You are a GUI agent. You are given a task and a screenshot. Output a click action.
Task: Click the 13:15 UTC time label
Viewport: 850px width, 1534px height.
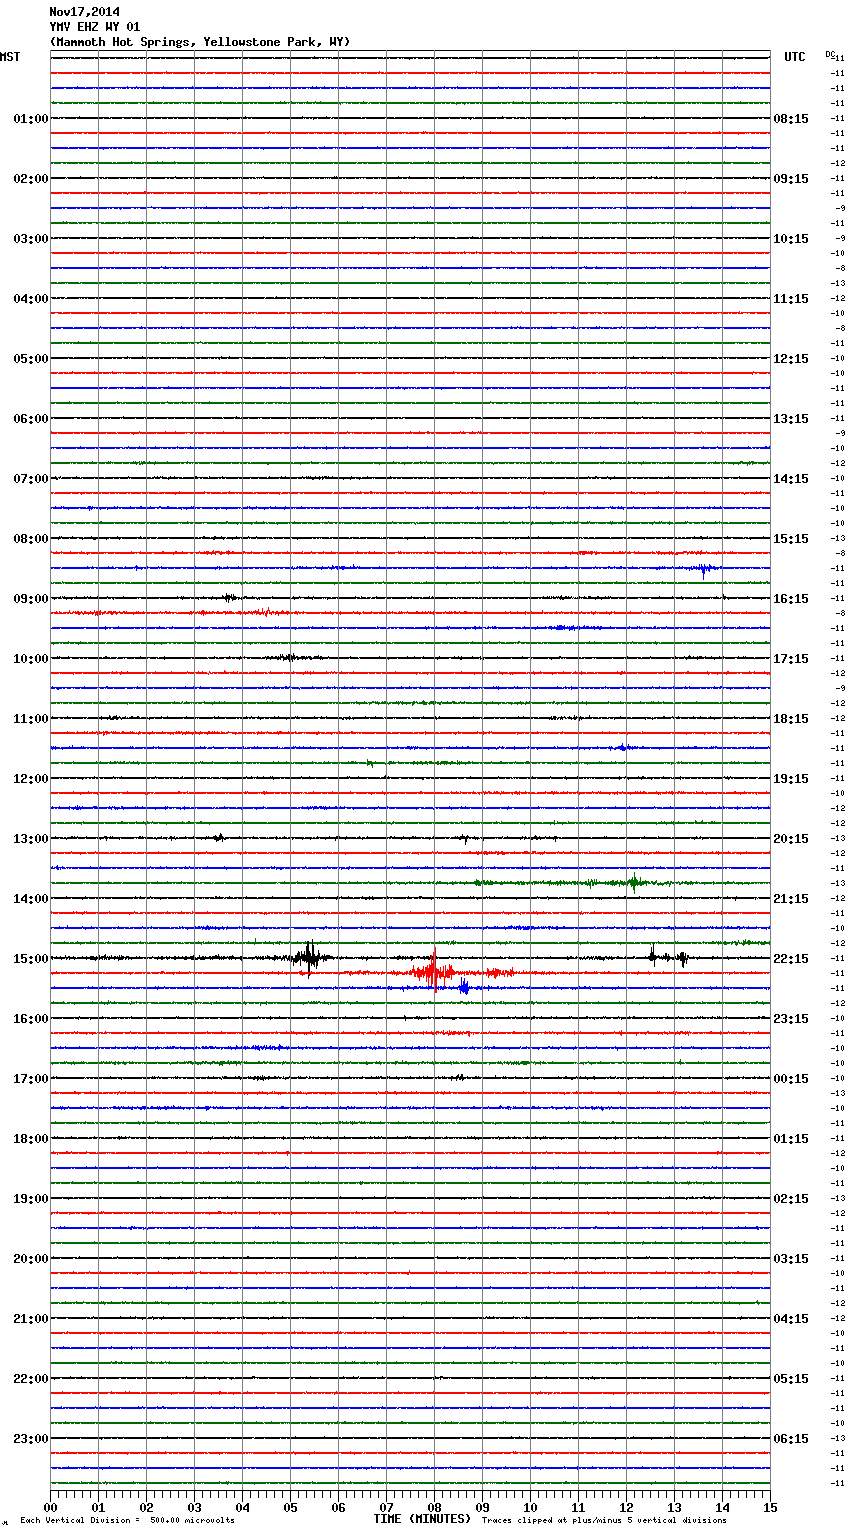(791, 419)
